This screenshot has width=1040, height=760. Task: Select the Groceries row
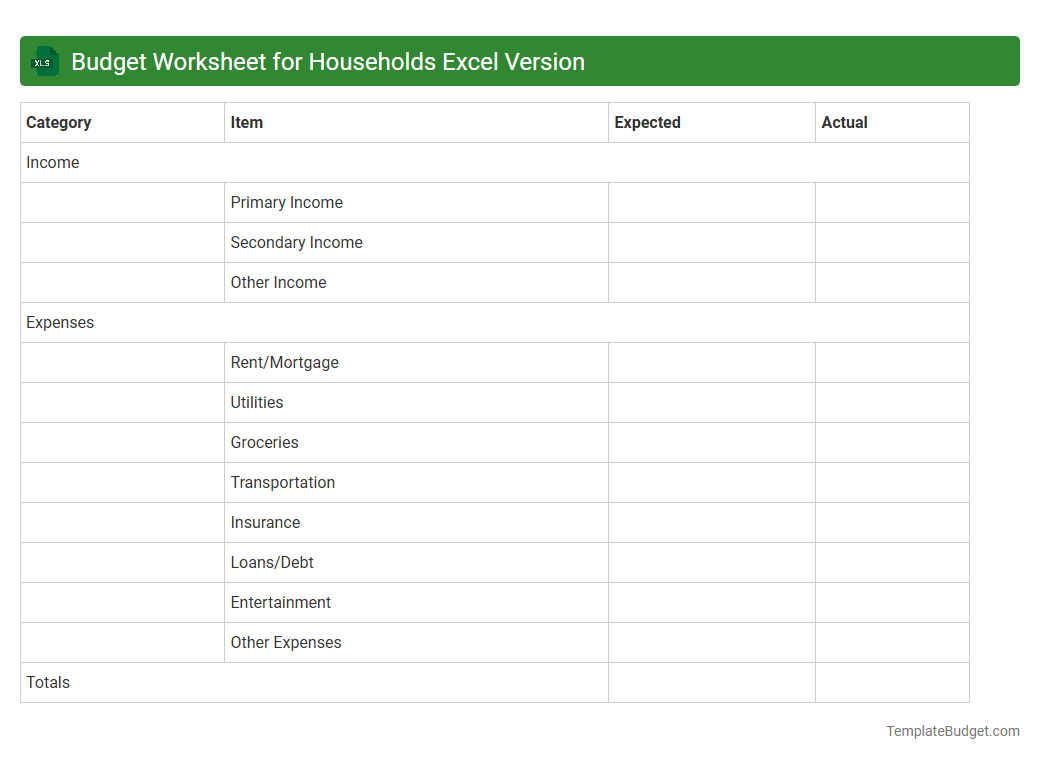(264, 442)
